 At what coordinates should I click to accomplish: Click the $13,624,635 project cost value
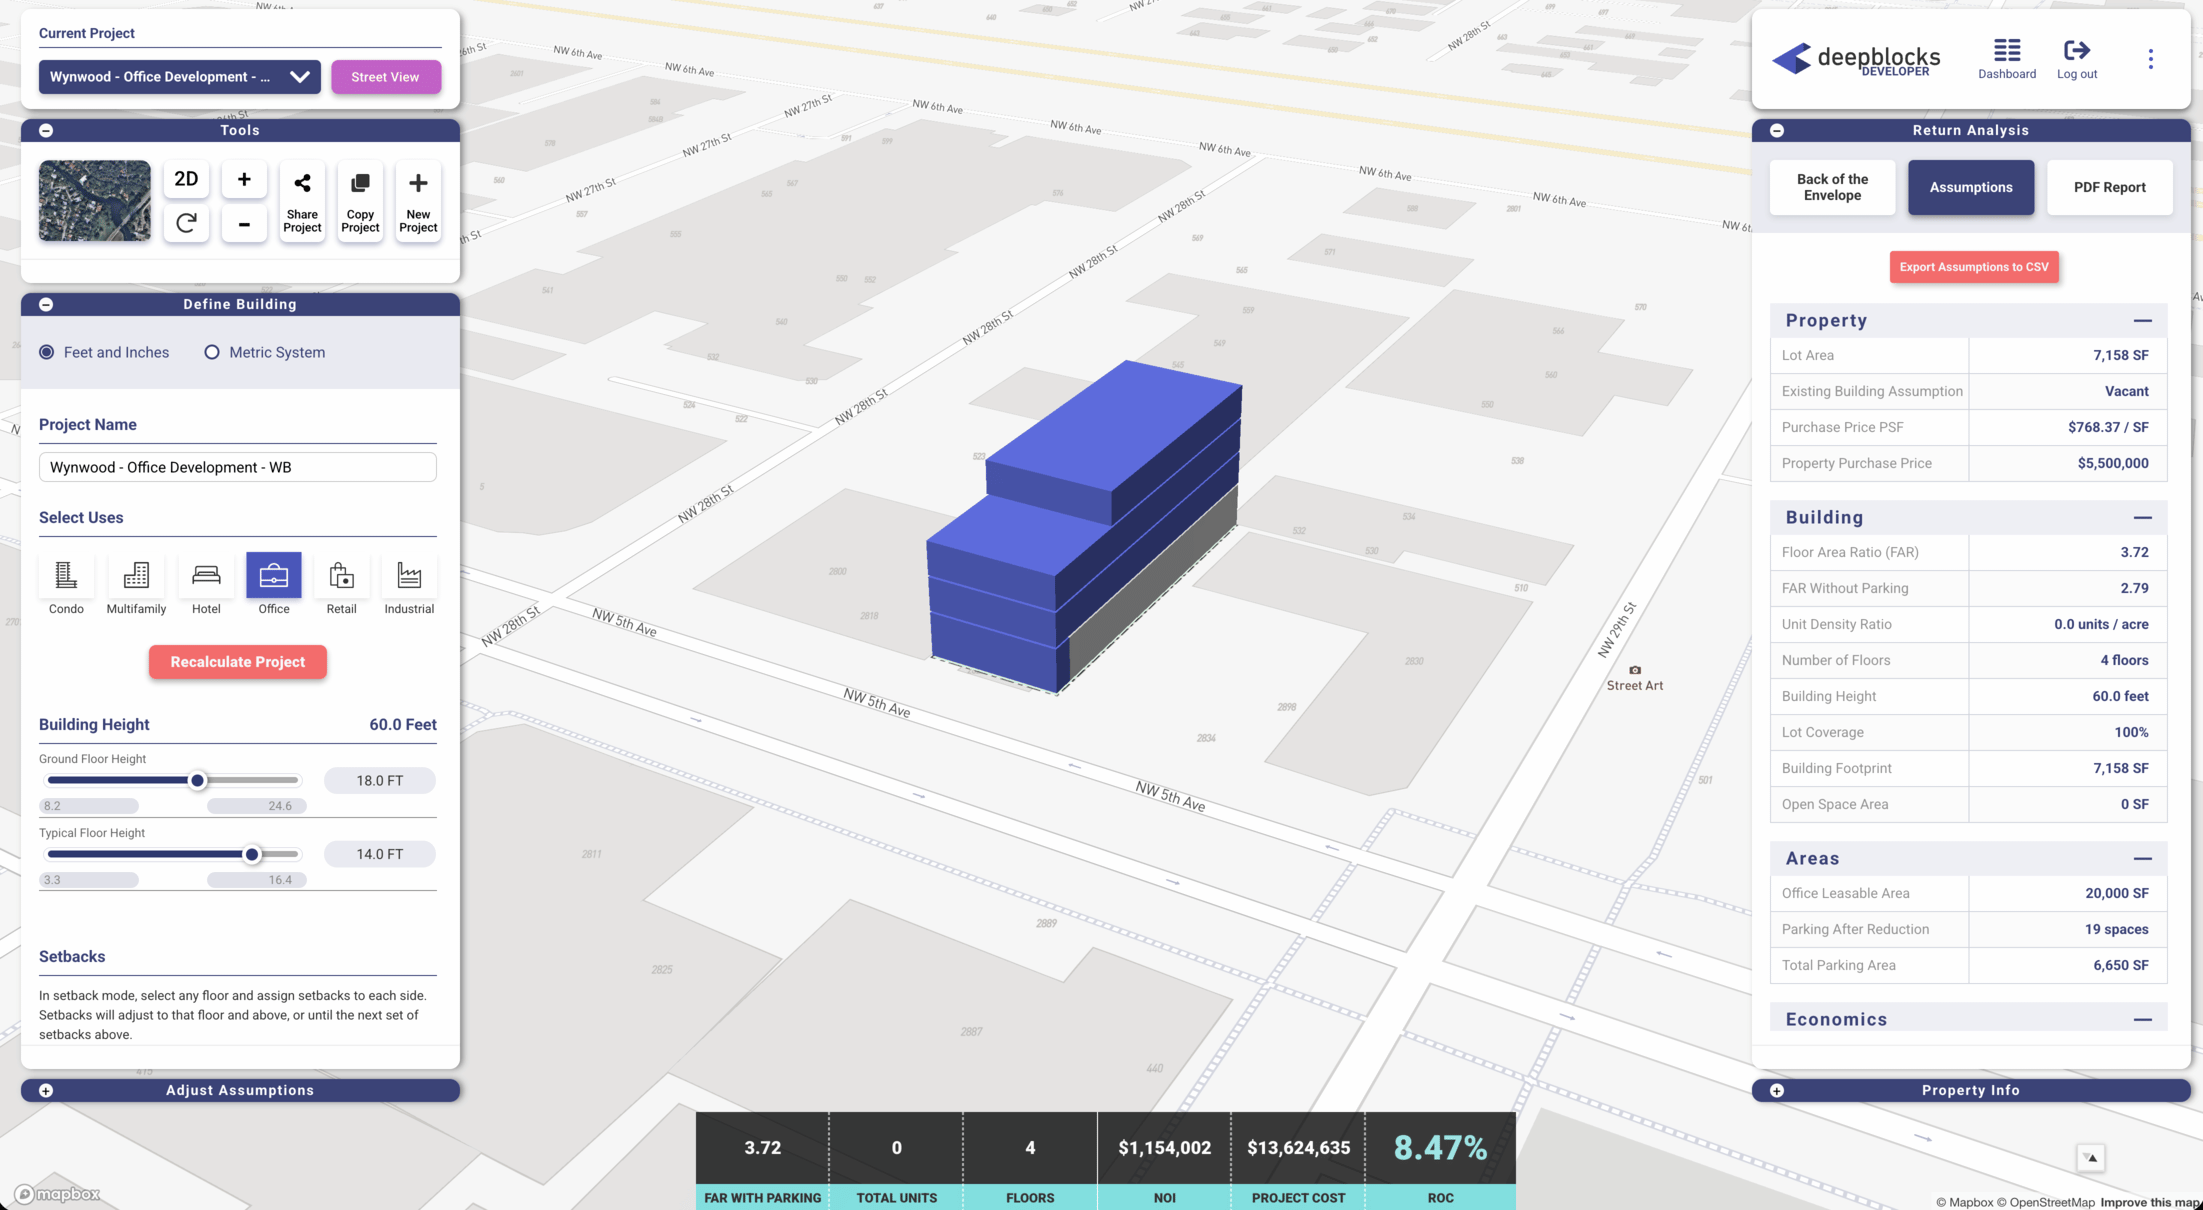(x=1298, y=1148)
